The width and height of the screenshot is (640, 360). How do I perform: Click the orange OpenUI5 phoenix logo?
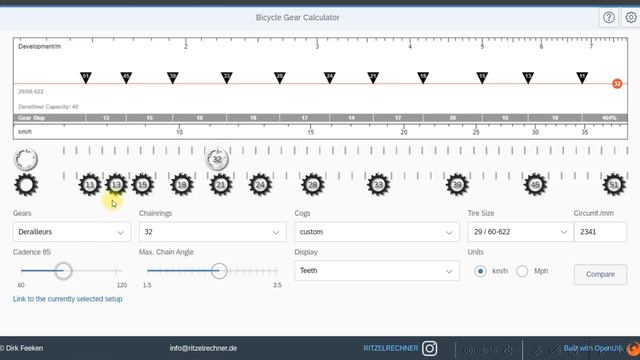(x=633, y=349)
